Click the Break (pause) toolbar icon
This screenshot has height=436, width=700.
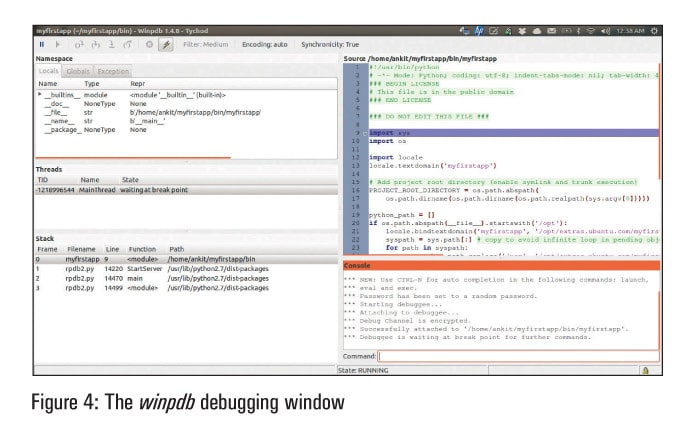coord(42,44)
